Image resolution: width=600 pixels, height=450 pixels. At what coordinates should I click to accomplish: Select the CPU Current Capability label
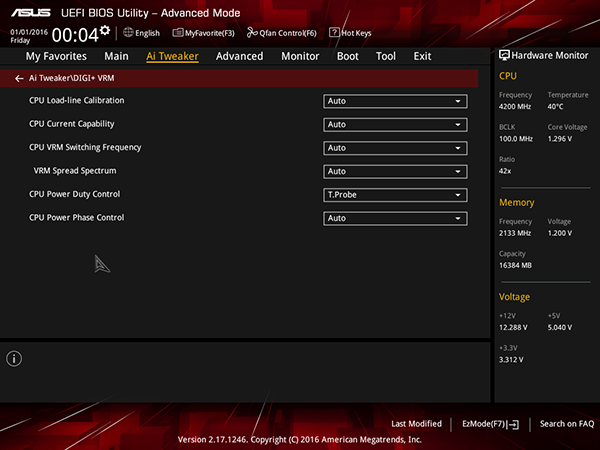pyautogui.click(x=72, y=124)
